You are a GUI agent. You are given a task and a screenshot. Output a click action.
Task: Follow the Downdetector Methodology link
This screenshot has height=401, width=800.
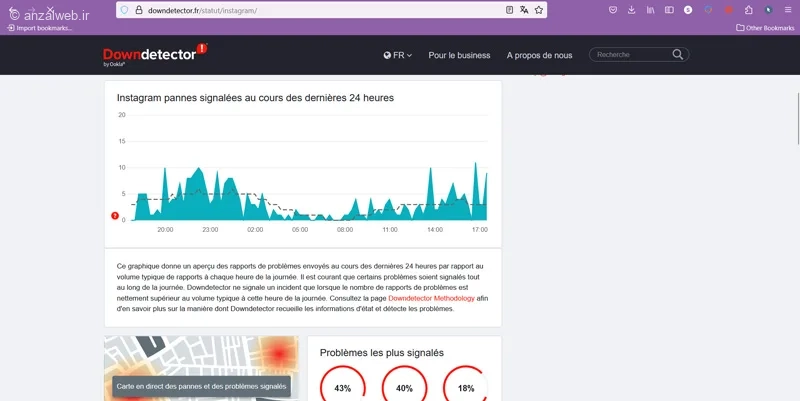(x=433, y=298)
